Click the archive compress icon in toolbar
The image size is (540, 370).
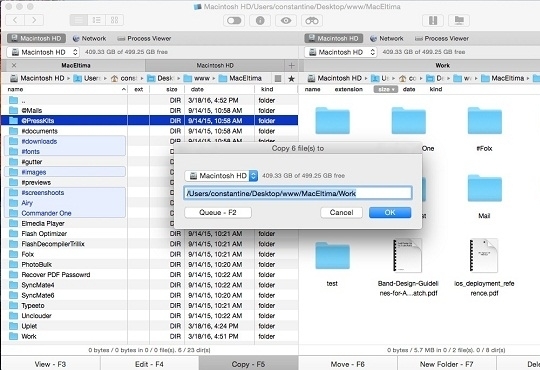433,21
